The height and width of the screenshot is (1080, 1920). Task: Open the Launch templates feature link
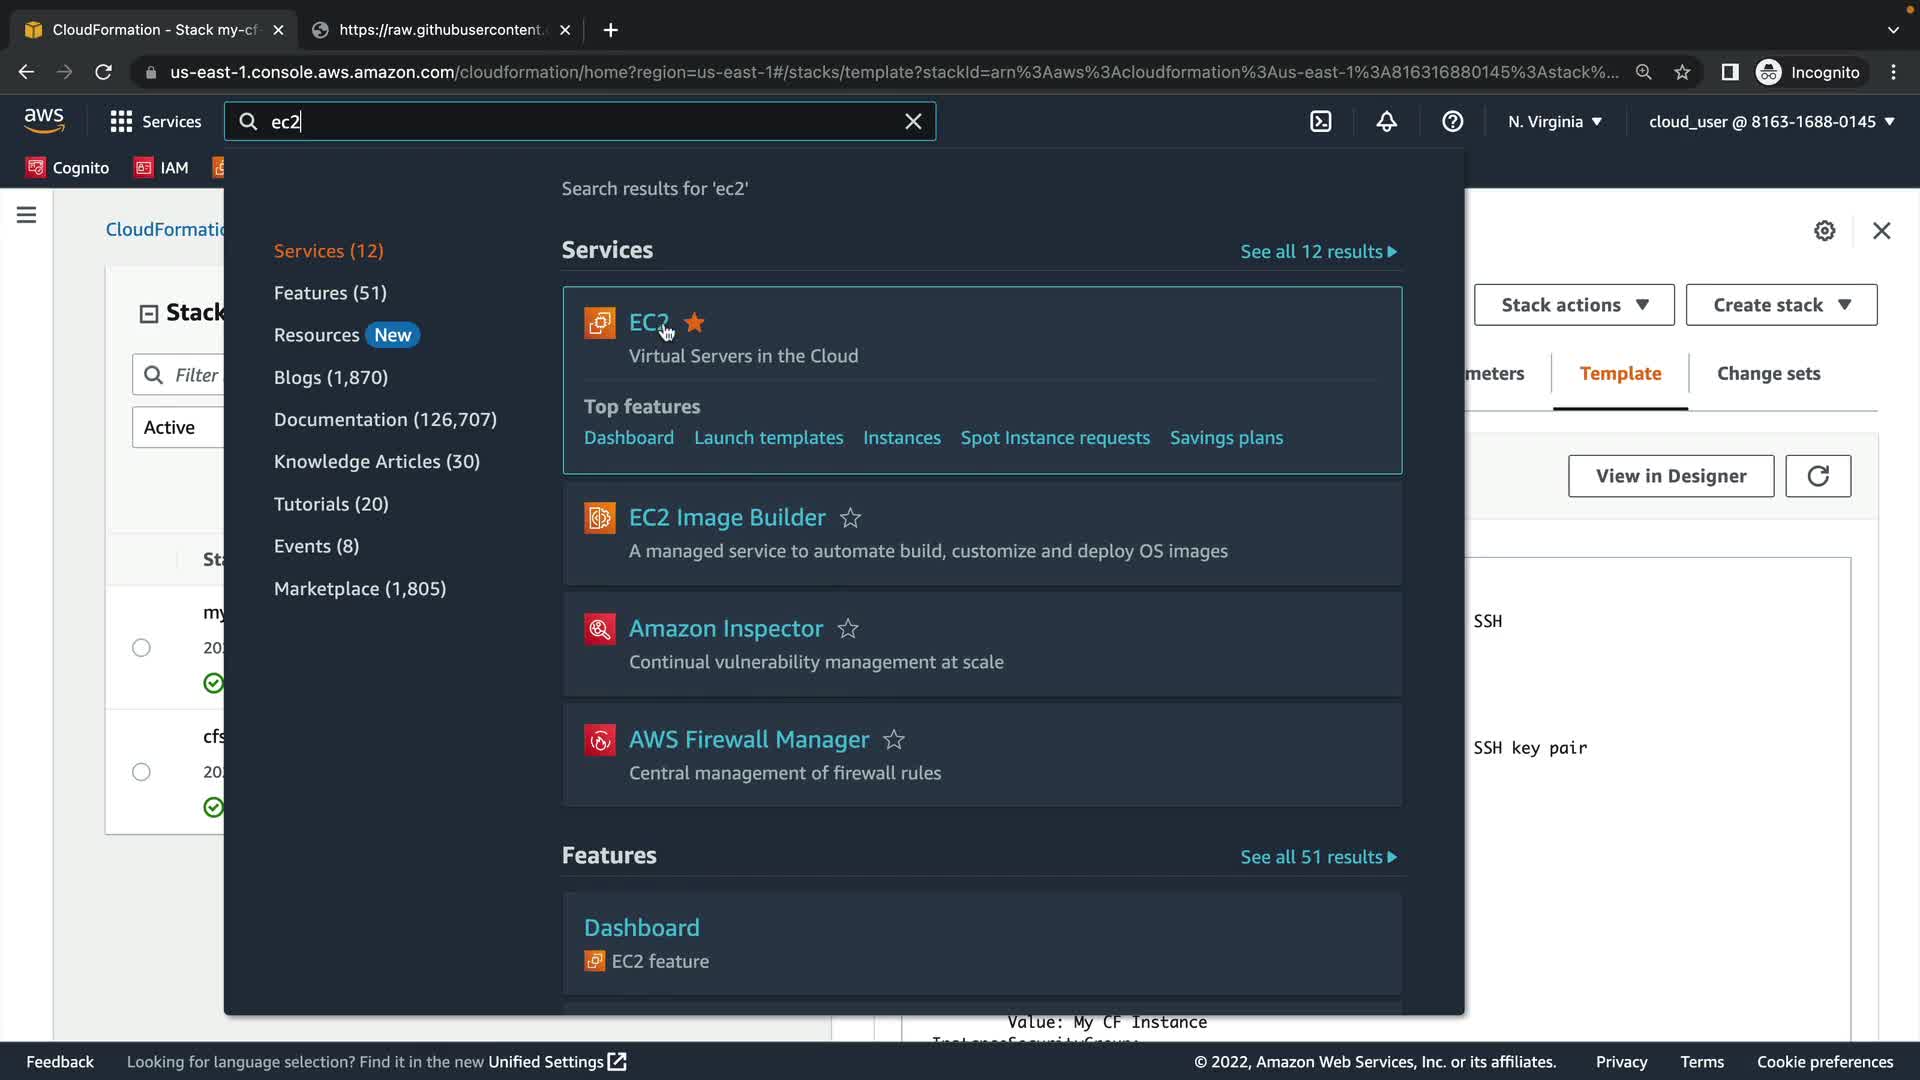coord(768,438)
